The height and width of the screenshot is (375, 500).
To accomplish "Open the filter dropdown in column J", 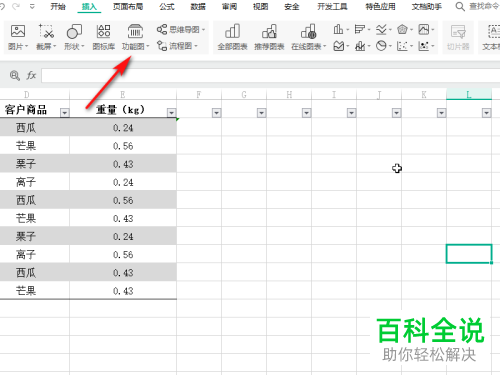I will click(x=396, y=113).
